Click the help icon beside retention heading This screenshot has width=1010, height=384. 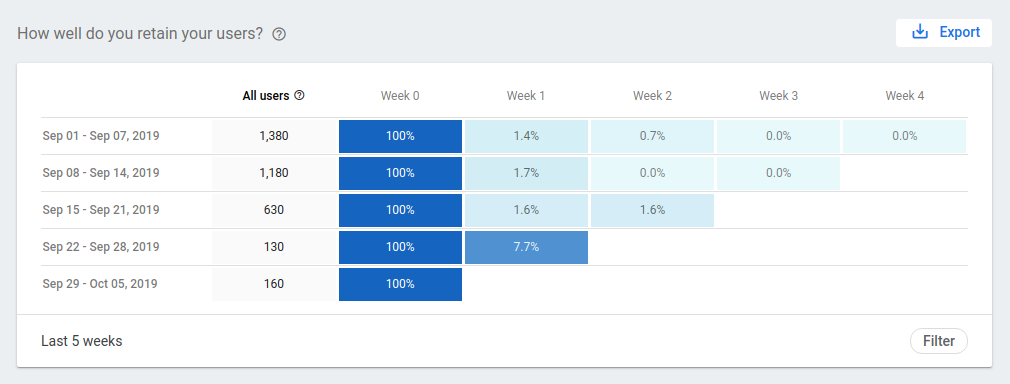pos(279,34)
